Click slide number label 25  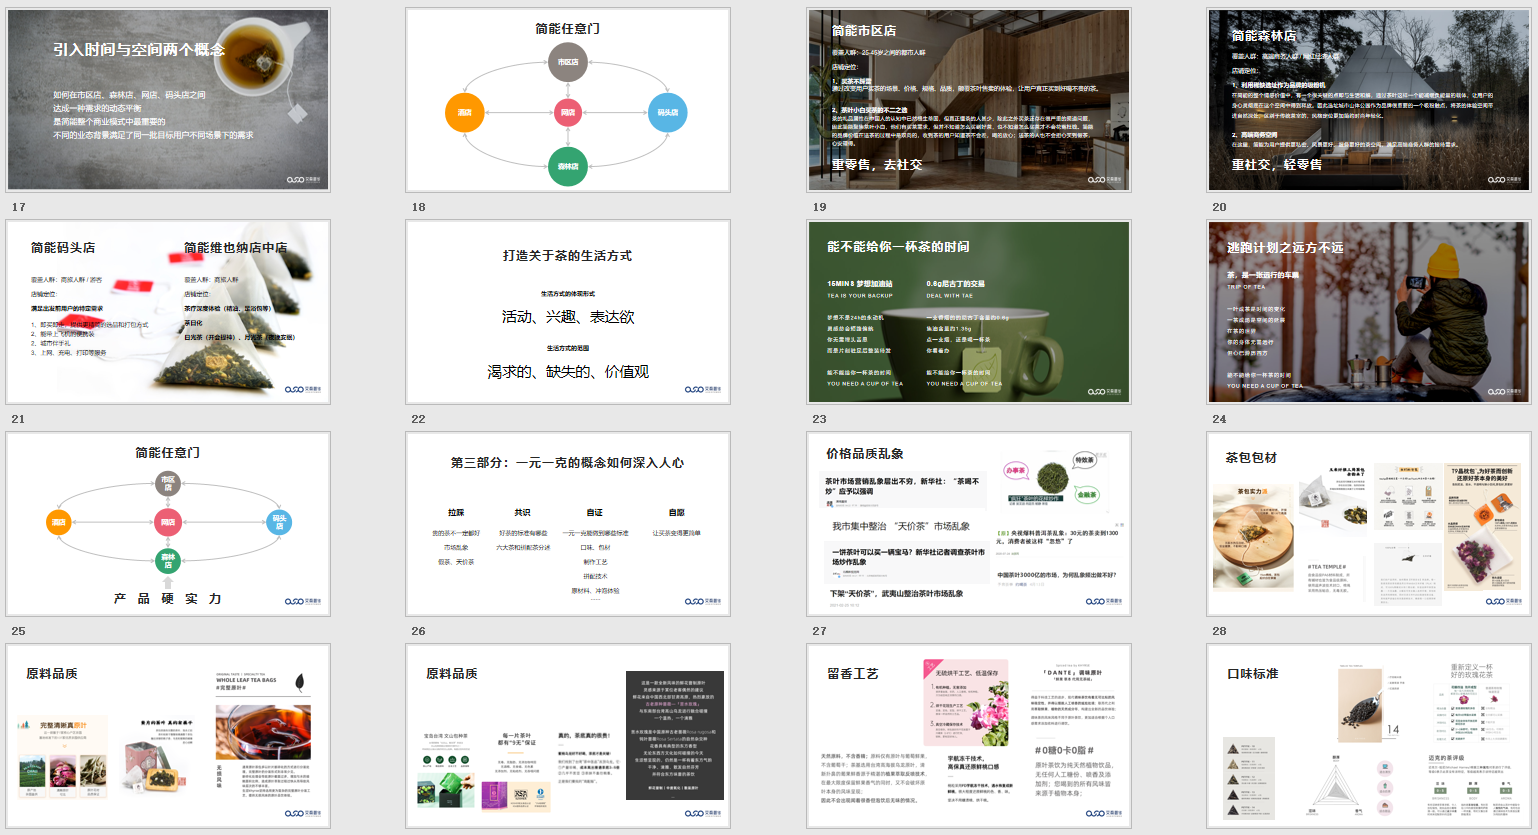coord(19,631)
